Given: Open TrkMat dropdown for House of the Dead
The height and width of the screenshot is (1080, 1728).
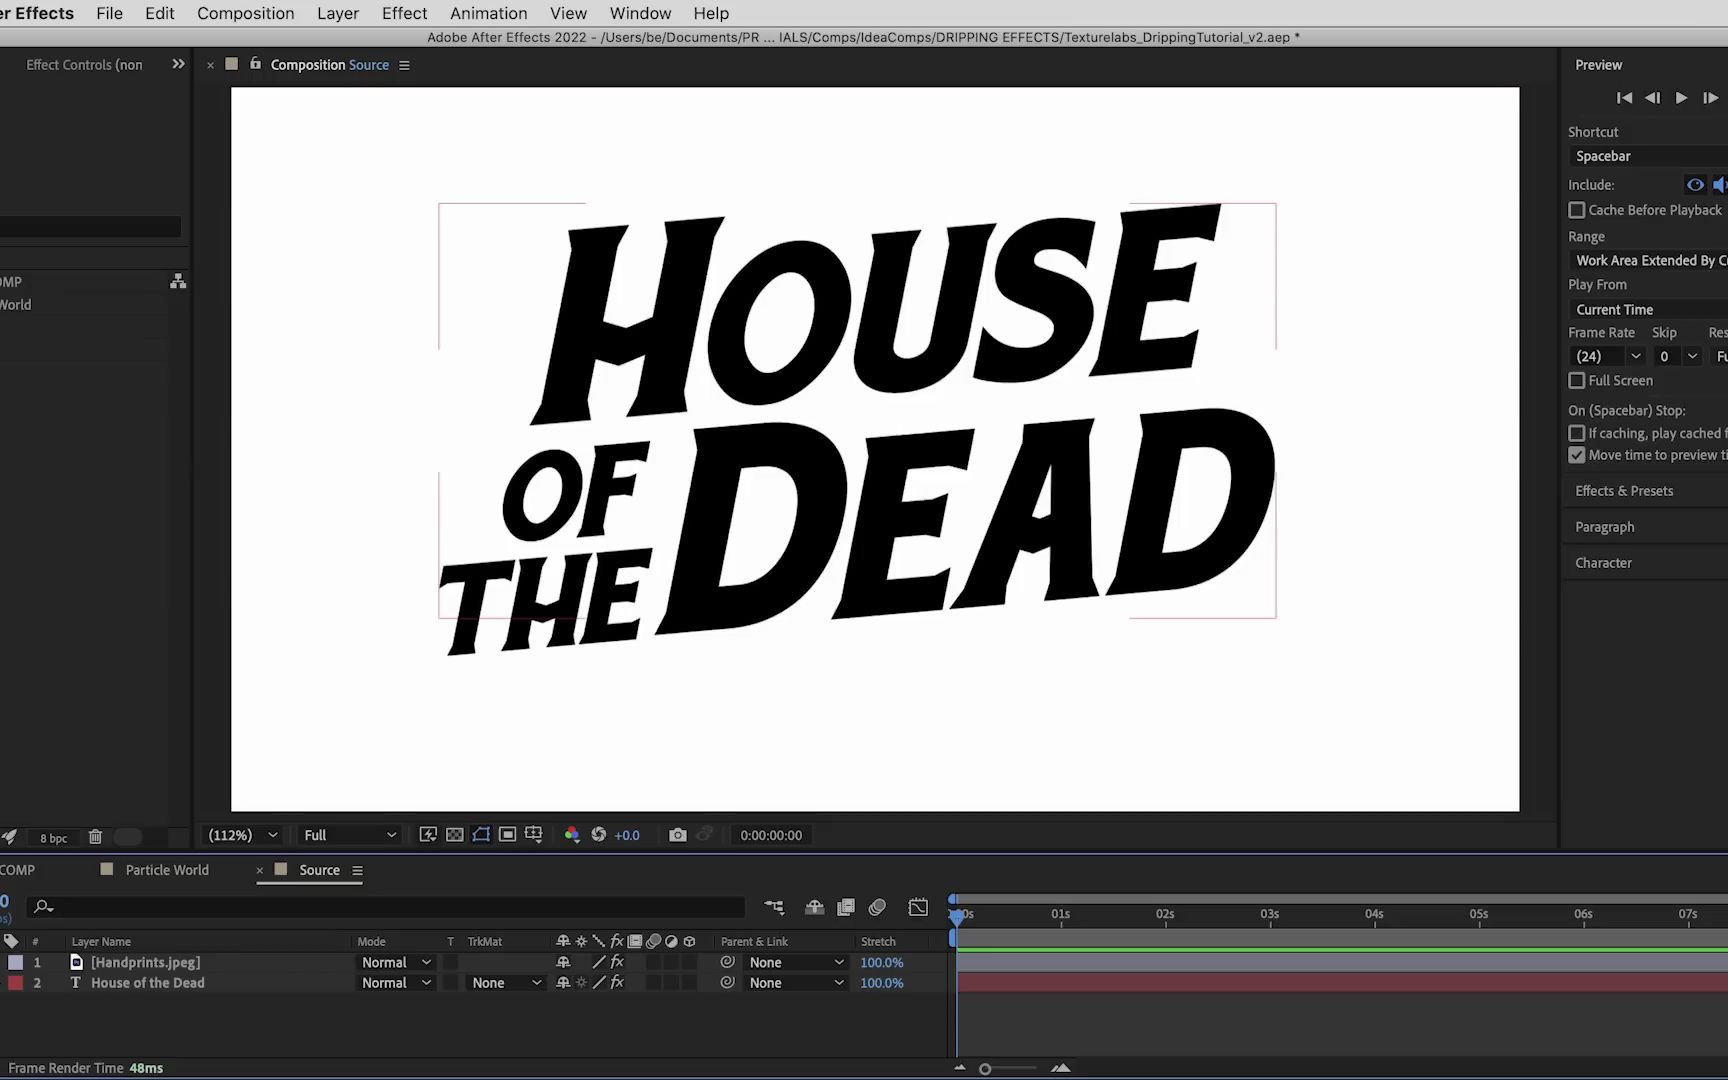Looking at the screenshot, I should click(x=506, y=983).
